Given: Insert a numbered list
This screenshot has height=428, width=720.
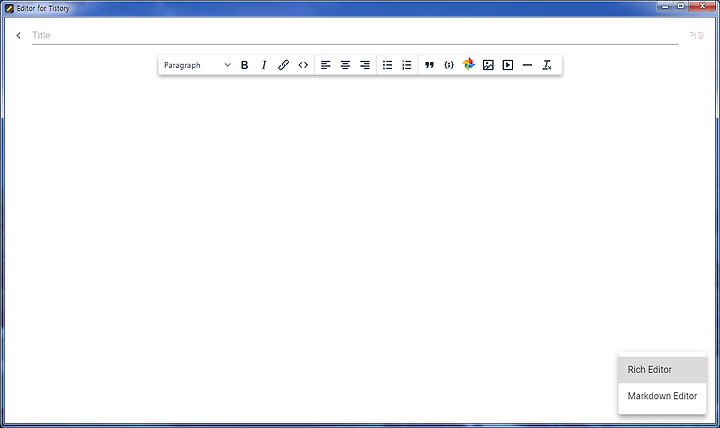Looking at the screenshot, I should (x=407, y=65).
